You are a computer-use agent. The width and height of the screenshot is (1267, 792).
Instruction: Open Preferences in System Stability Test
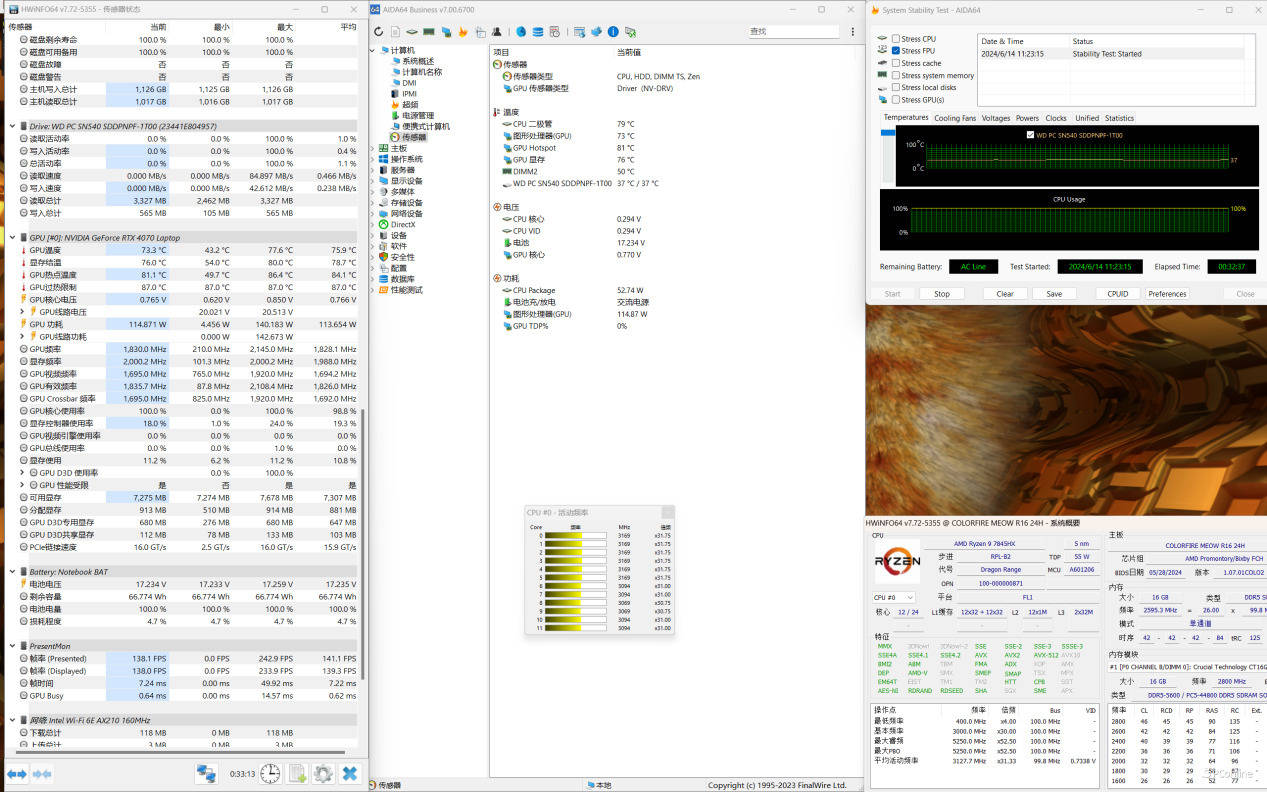pos(1167,294)
